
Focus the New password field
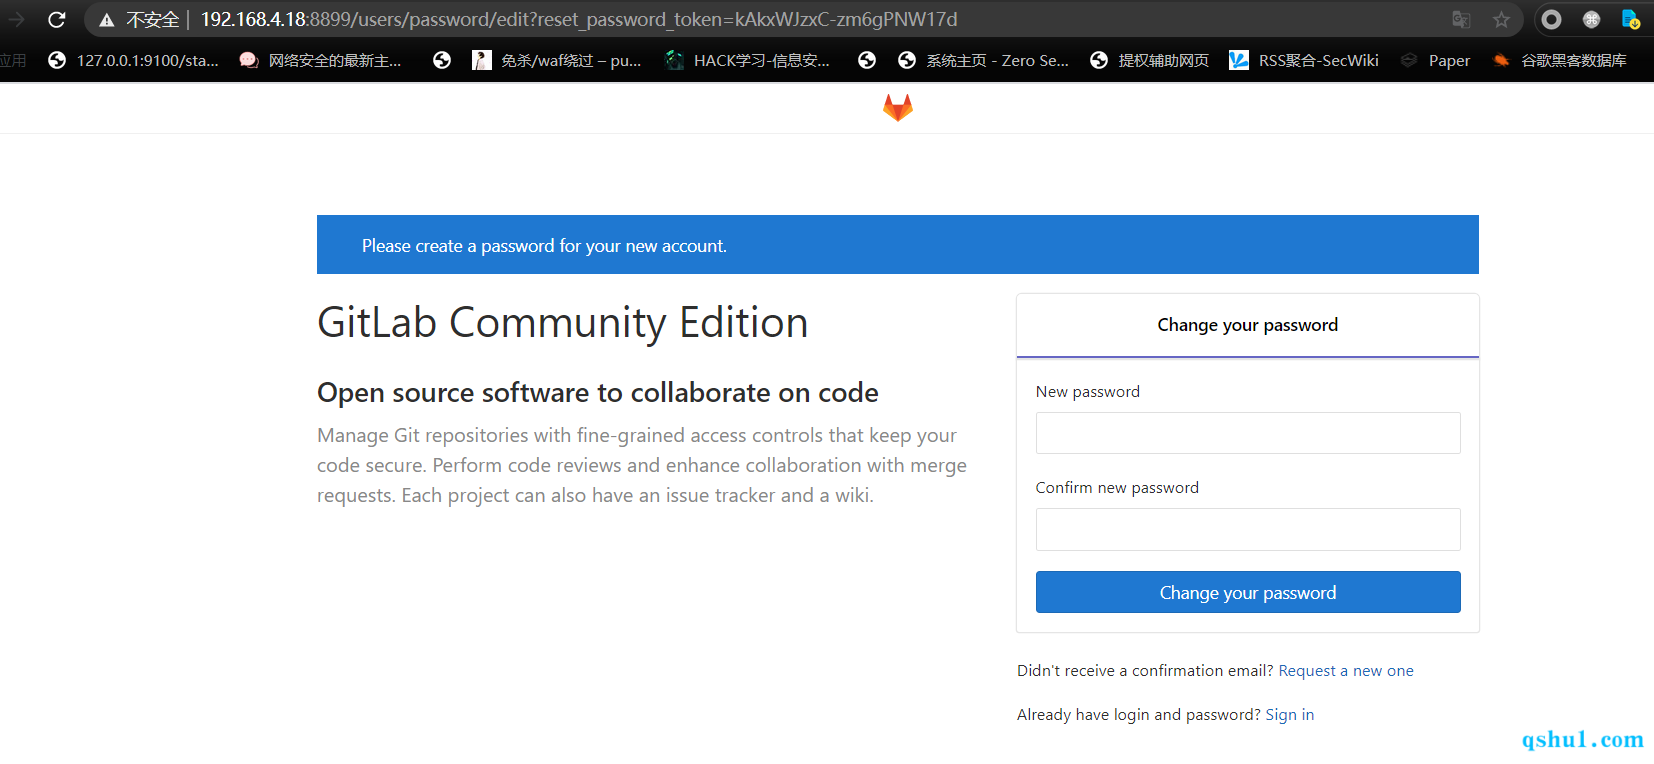pyautogui.click(x=1248, y=433)
